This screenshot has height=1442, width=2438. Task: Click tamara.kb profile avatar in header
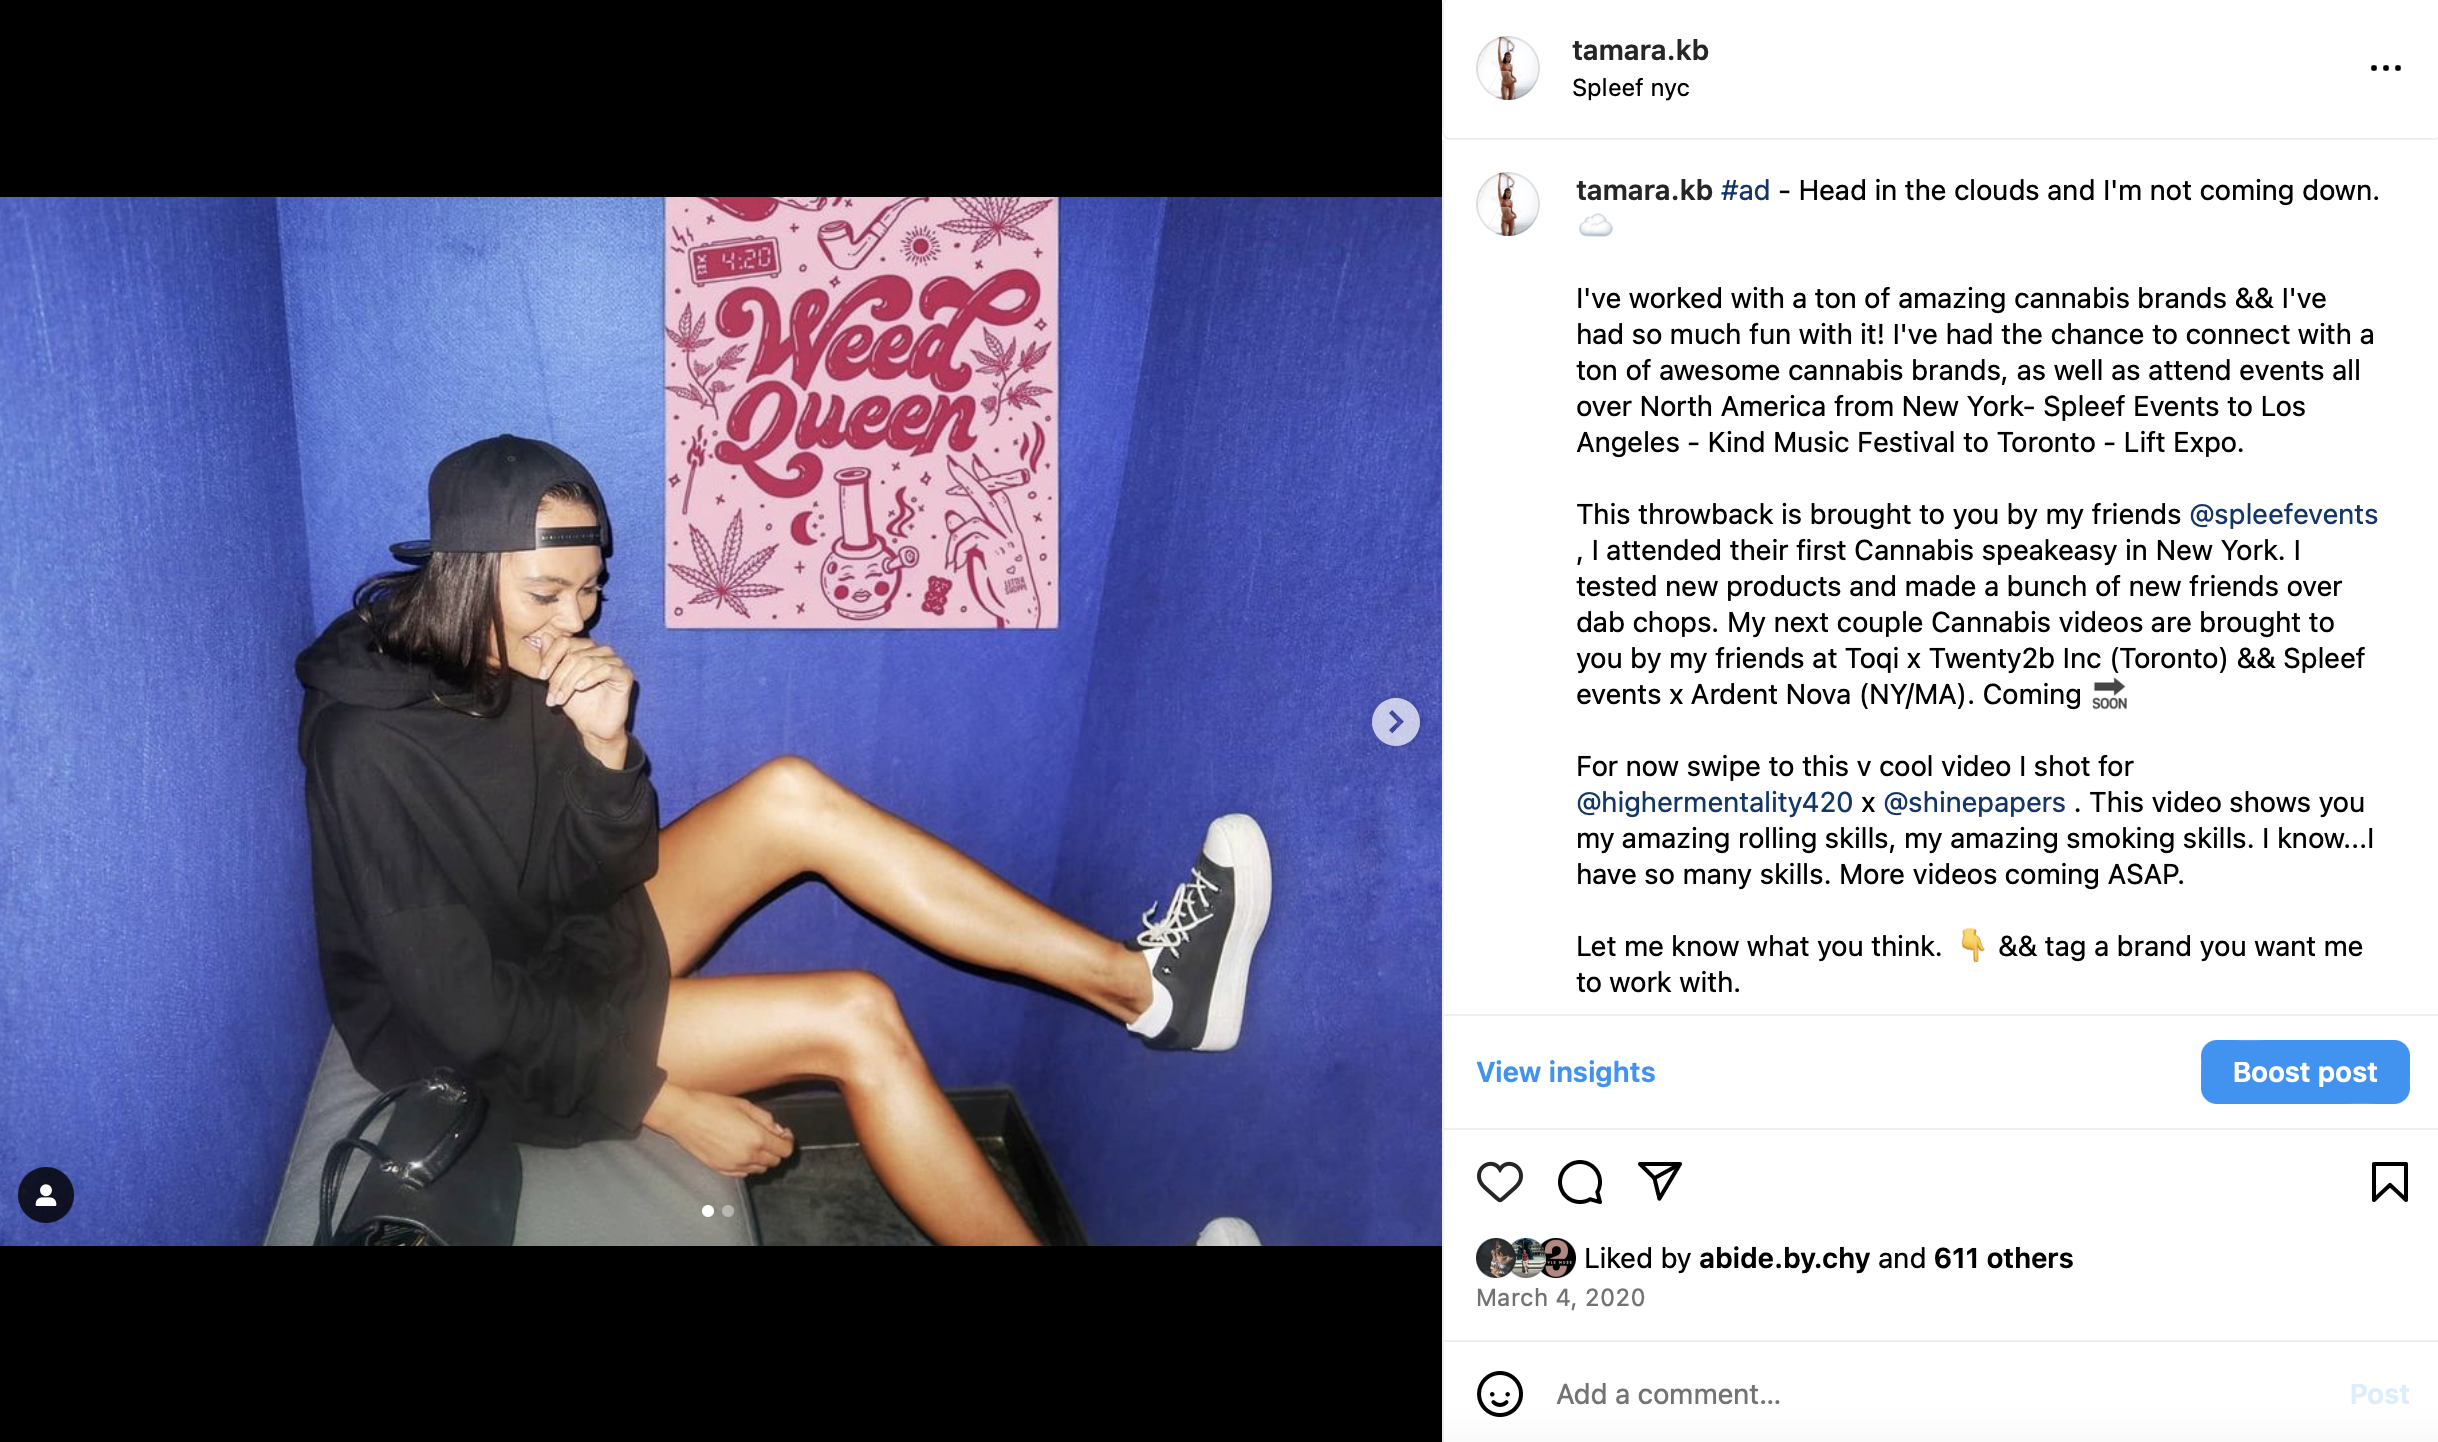click(1507, 68)
